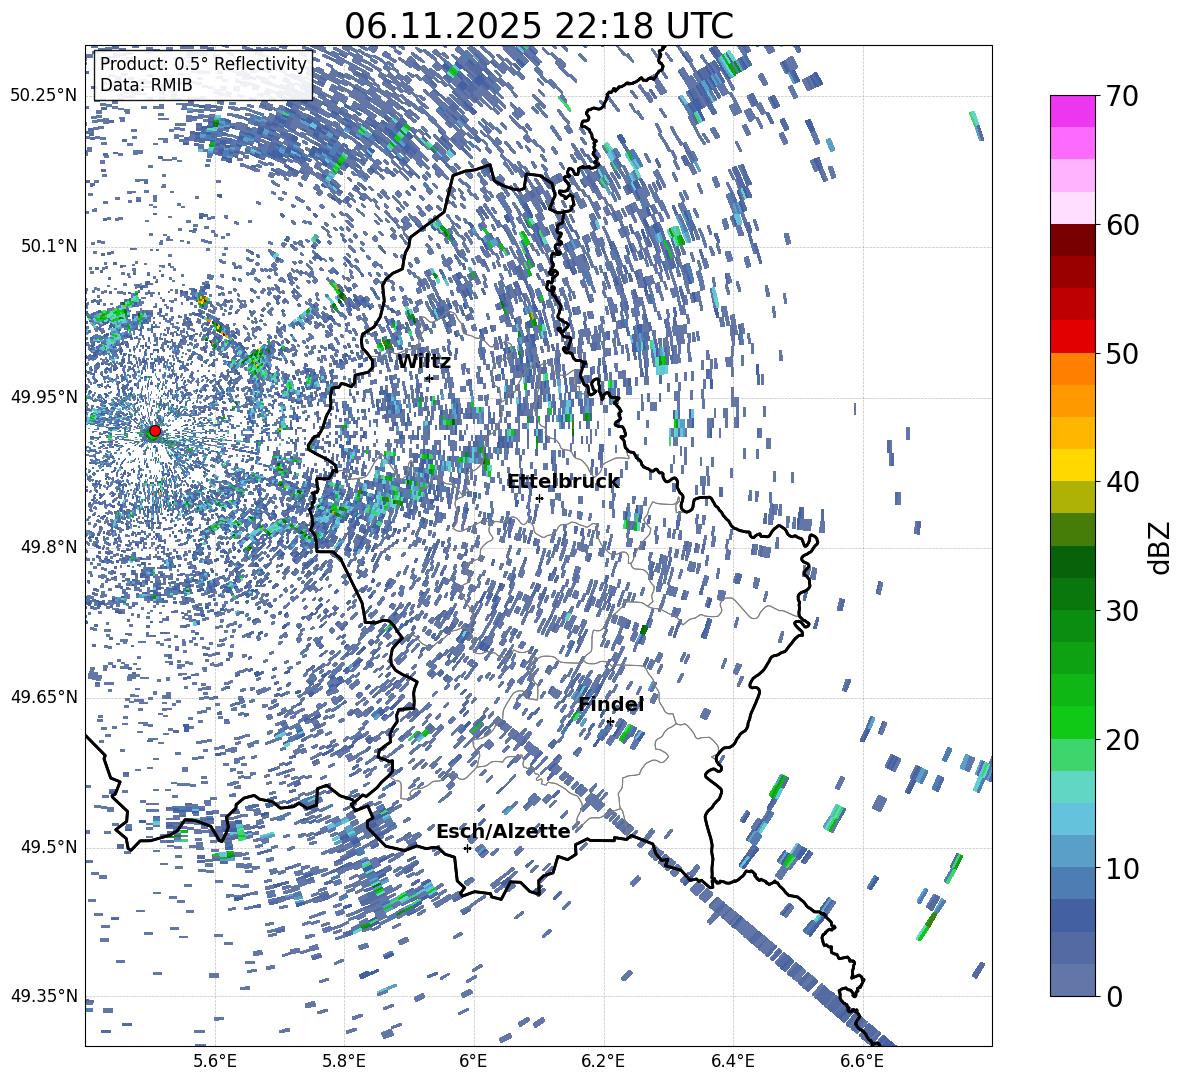Click the 50.1°N latitude label

[50, 246]
